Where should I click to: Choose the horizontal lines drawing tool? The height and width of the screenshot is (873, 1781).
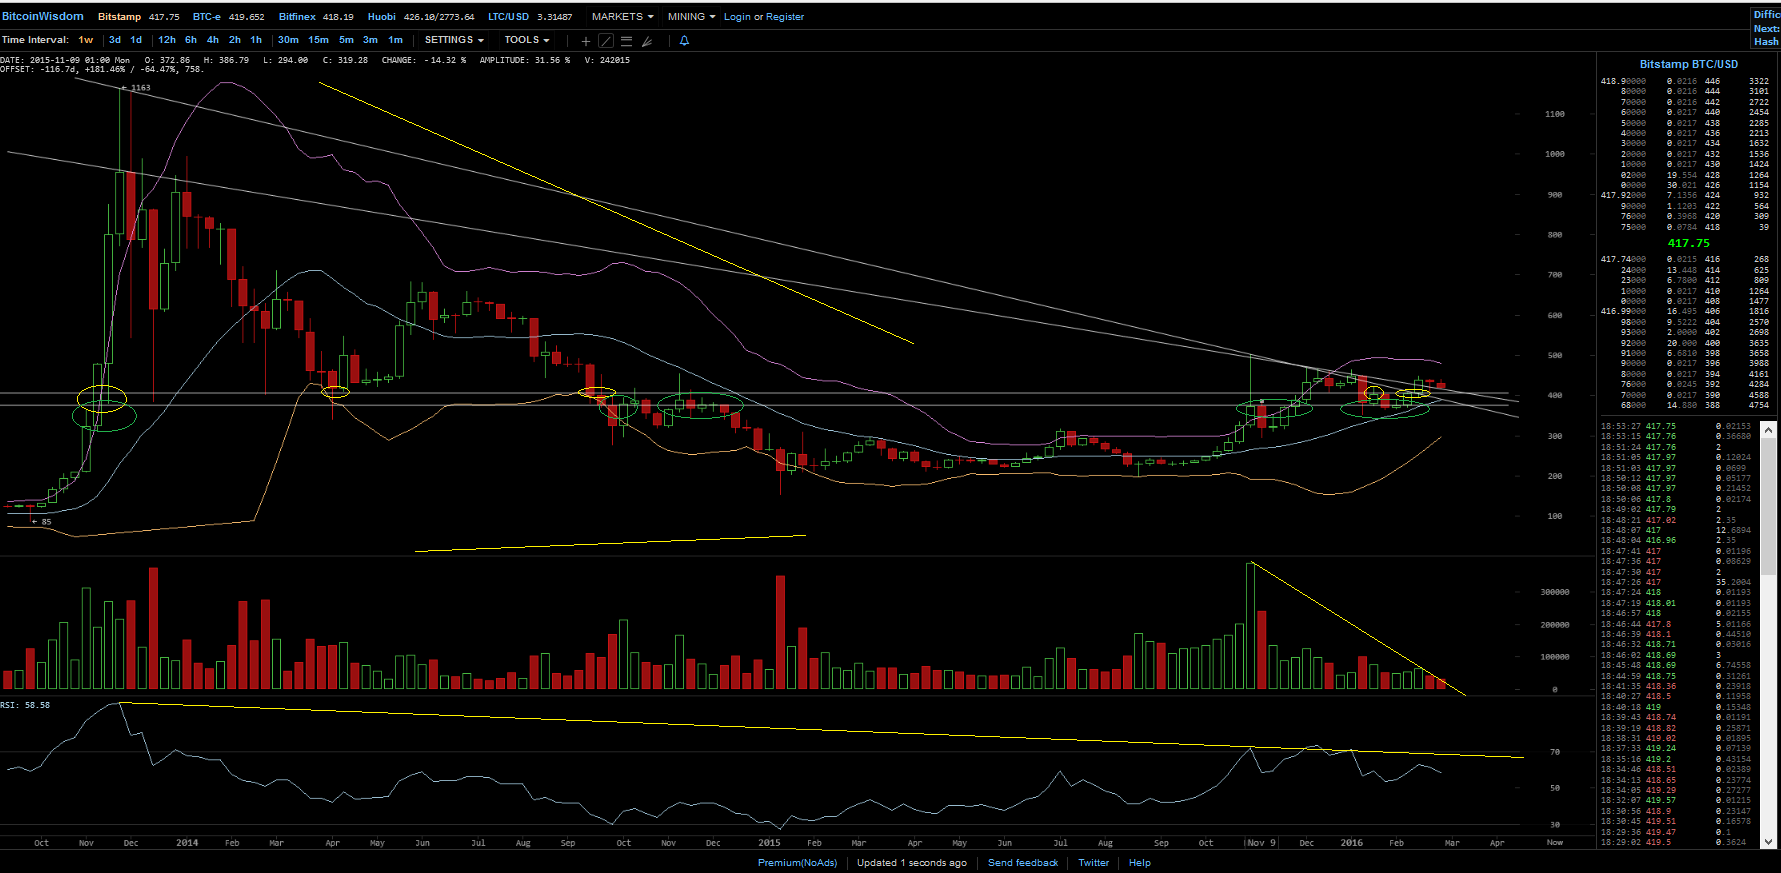point(626,41)
